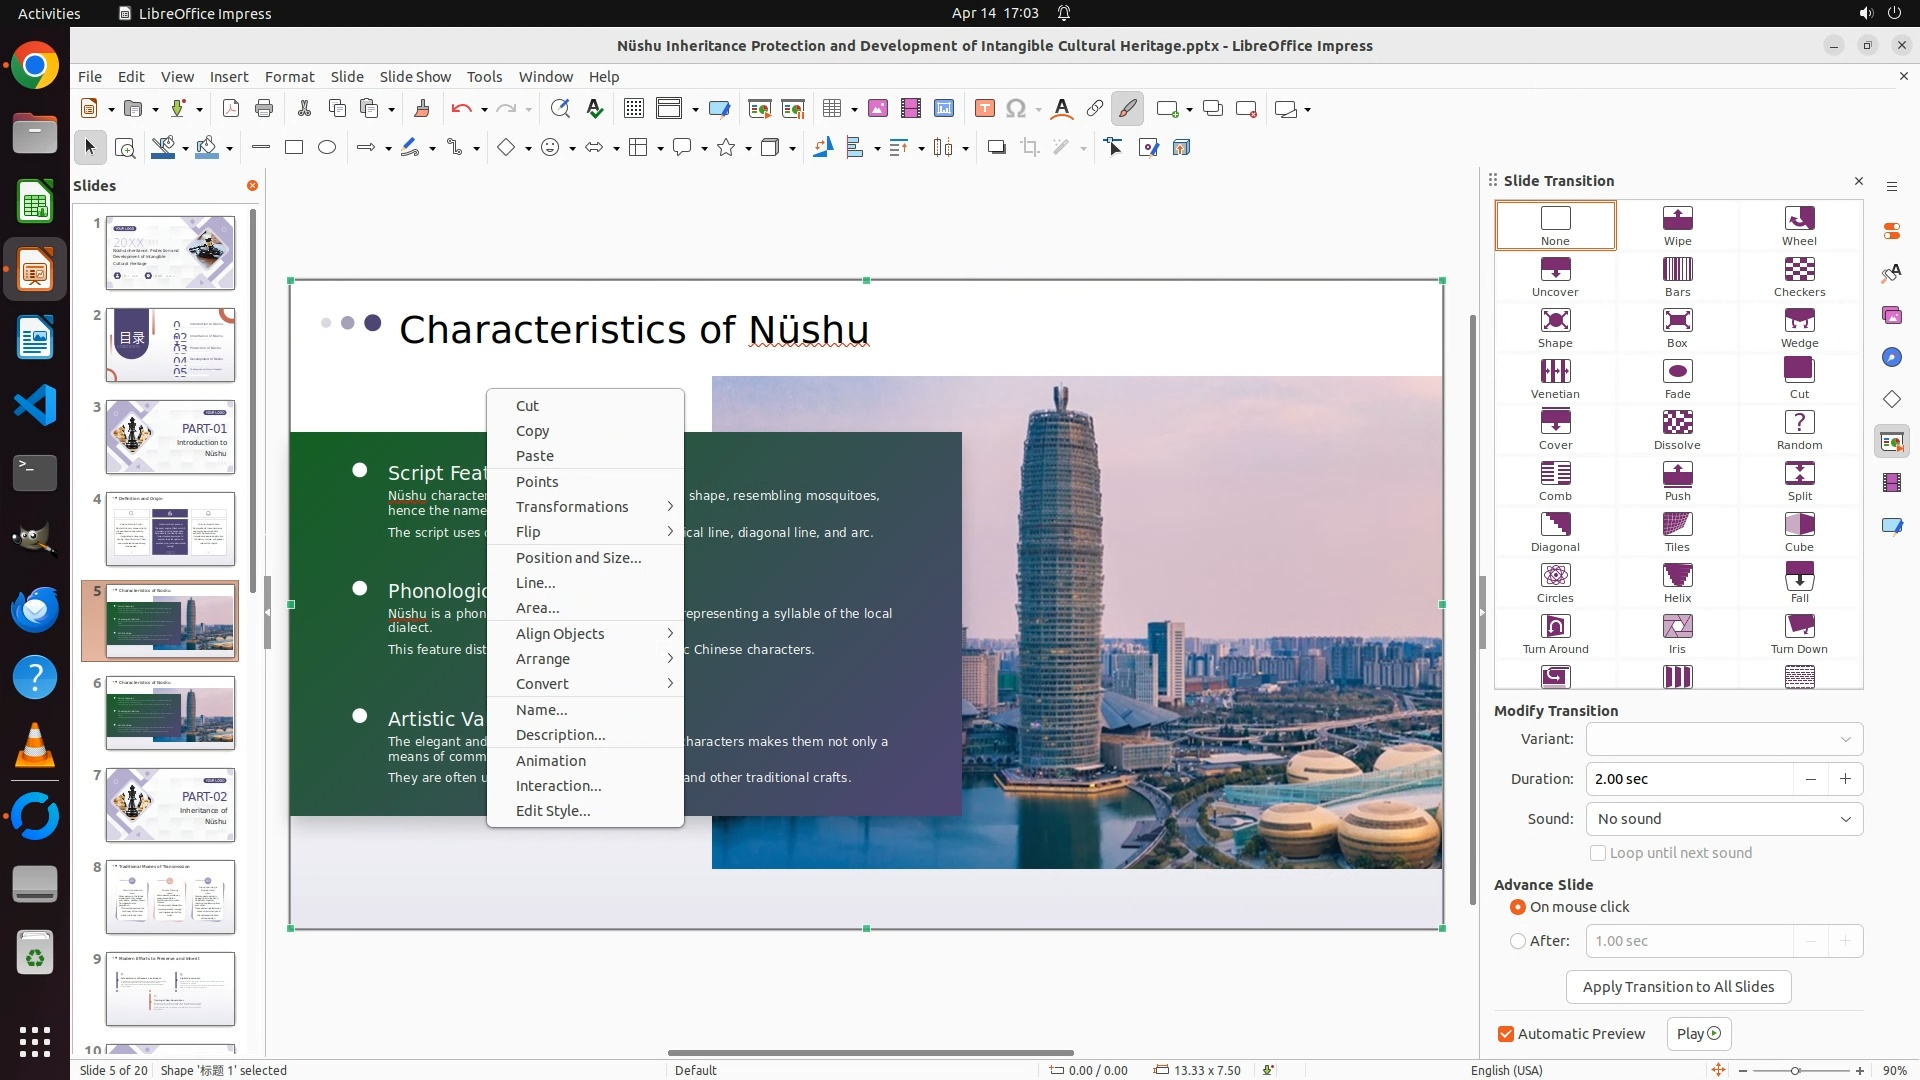Open the Slide Show menu
The width and height of the screenshot is (1920, 1080).
pyautogui.click(x=415, y=77)
